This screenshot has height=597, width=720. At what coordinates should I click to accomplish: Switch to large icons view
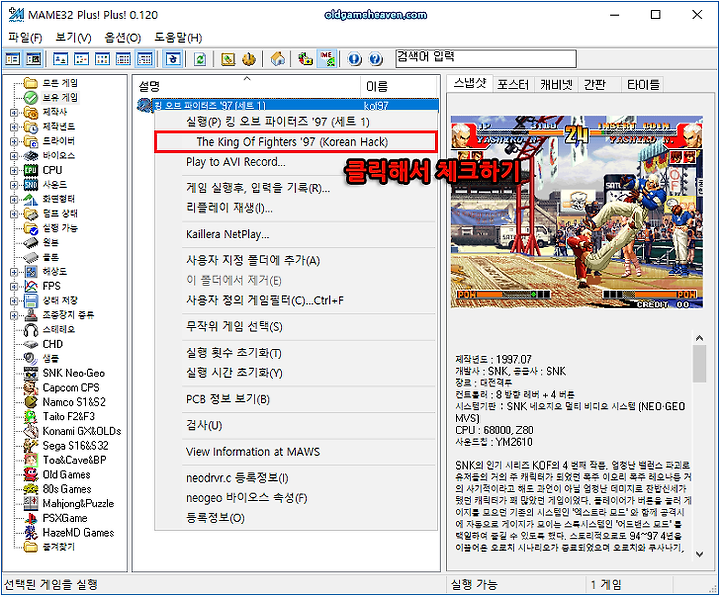61,59
